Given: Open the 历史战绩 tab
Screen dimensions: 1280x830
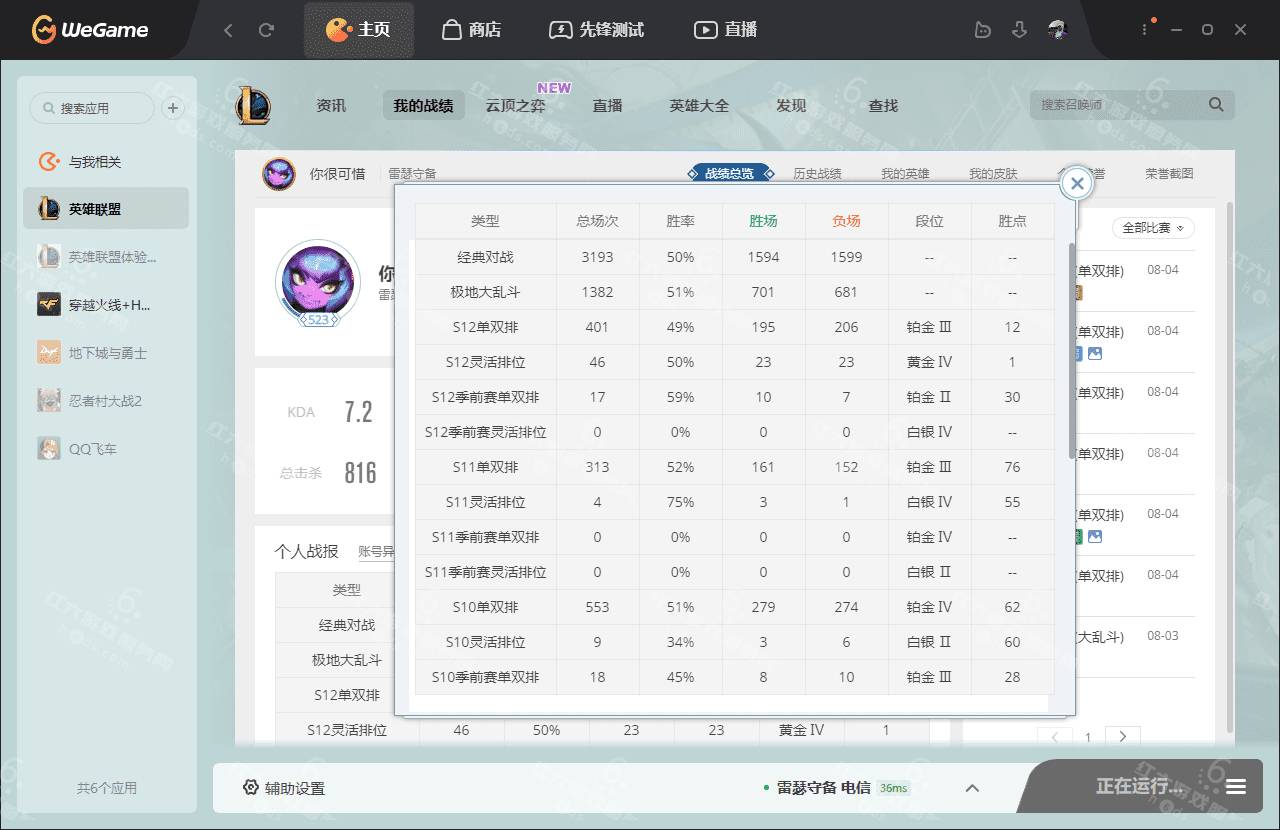Looking at the screenshot, I should coord(817,173).
